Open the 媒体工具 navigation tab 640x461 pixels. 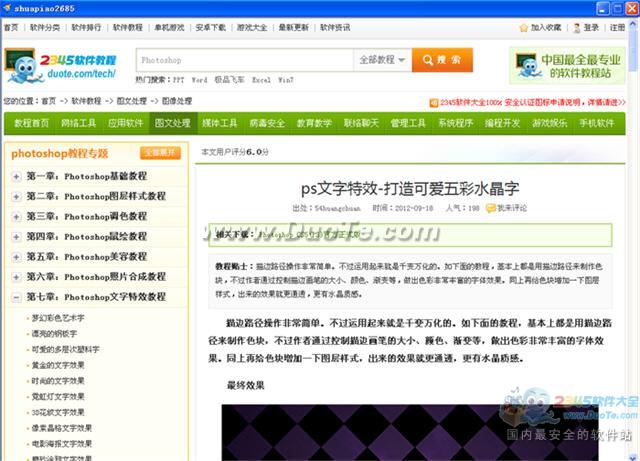click(x=219, y=123)
